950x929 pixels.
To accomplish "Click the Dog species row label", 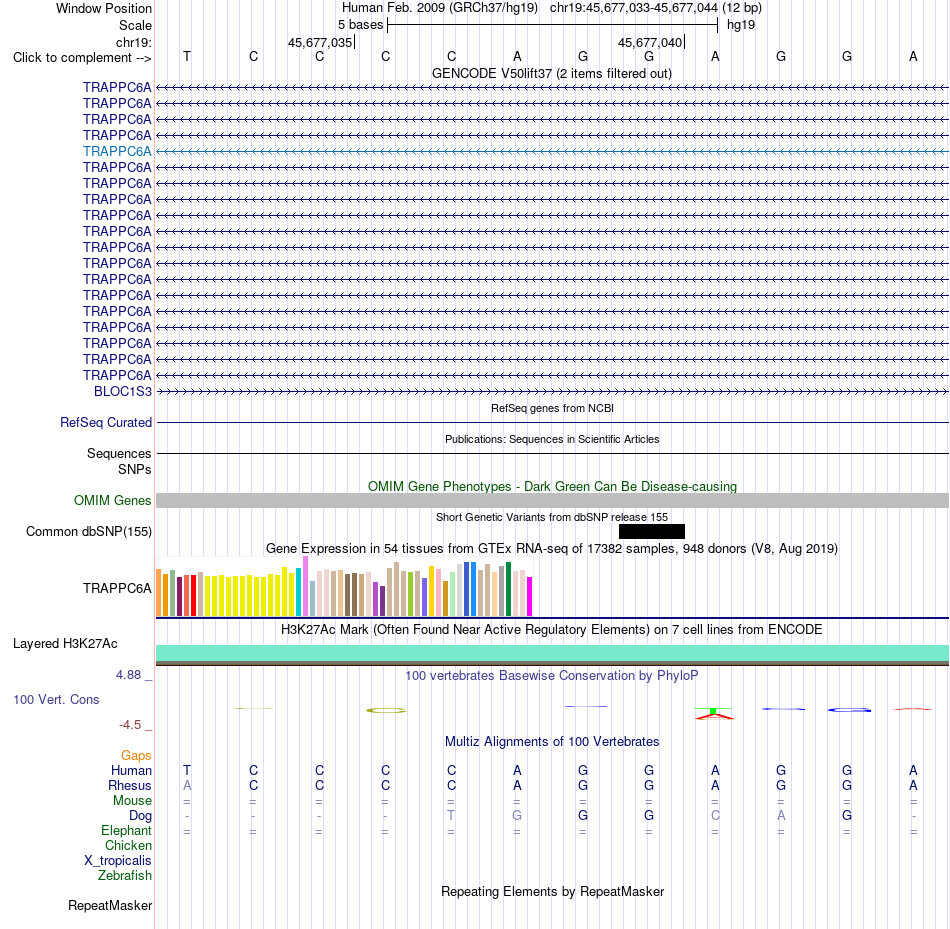I will click(140, 816).
